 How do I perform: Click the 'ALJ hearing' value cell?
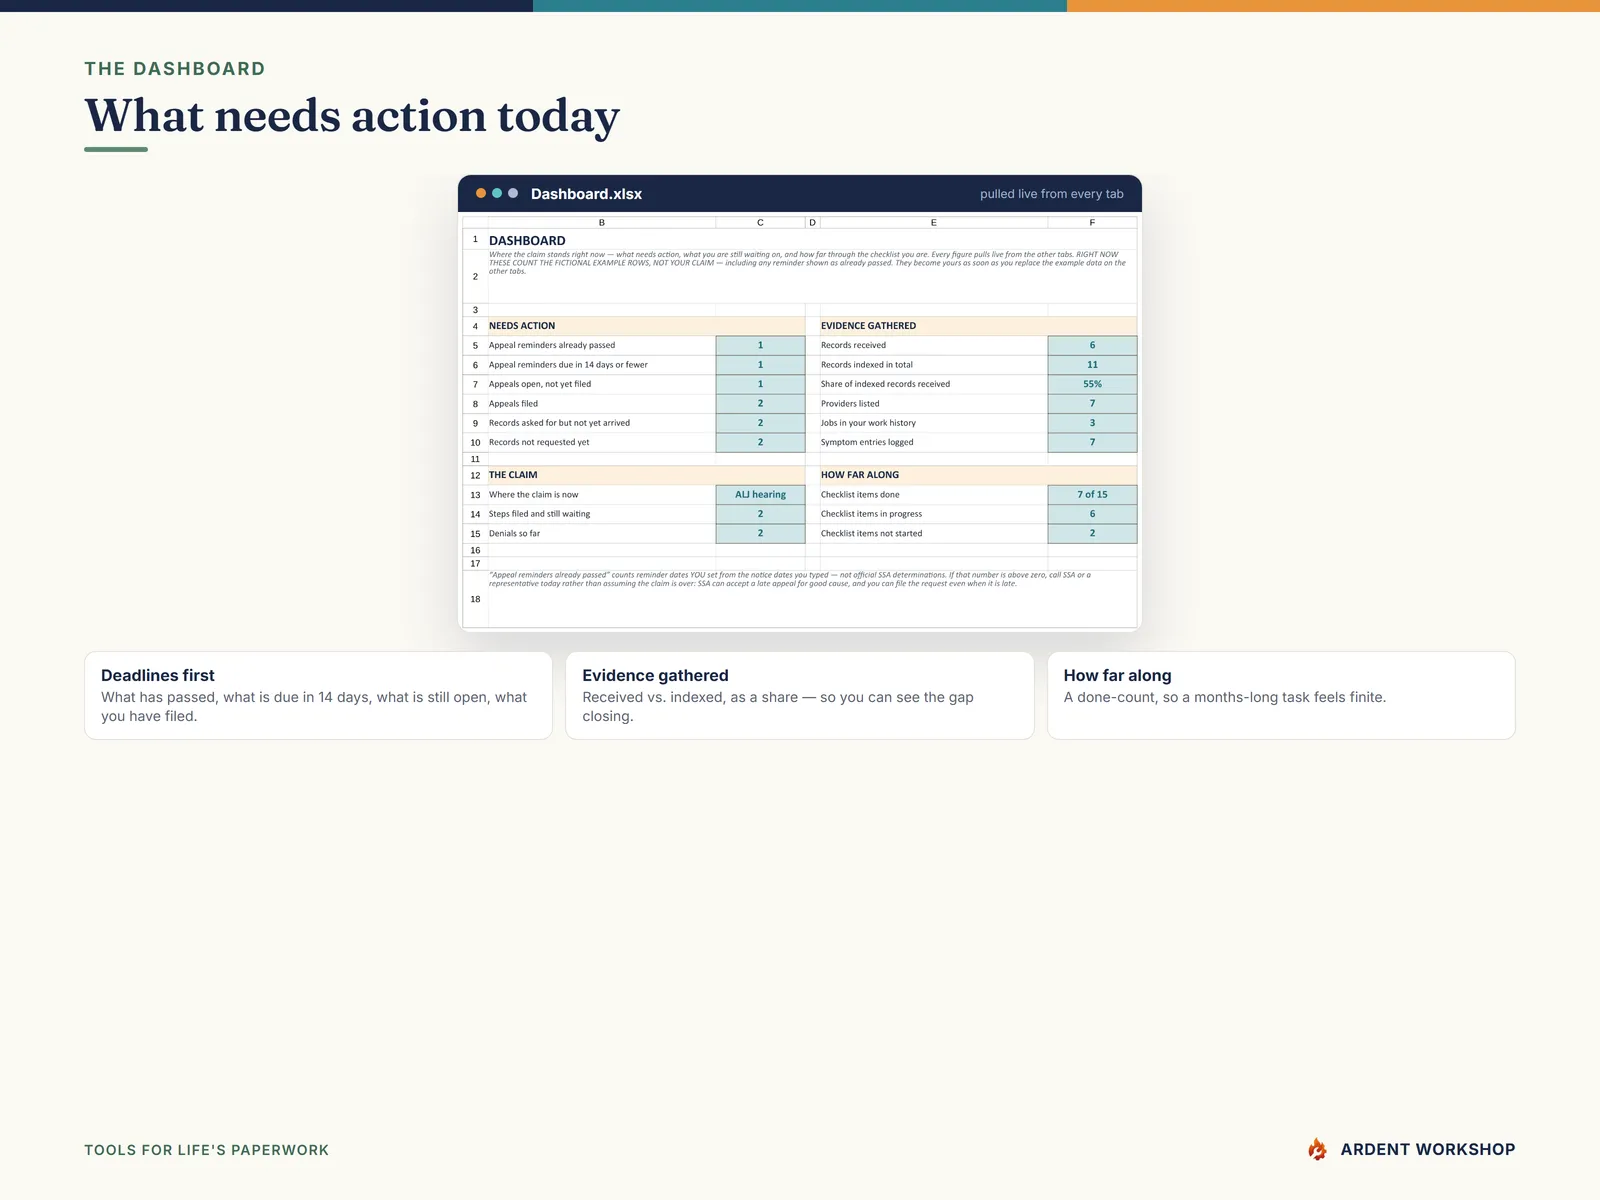click(760, 494)
